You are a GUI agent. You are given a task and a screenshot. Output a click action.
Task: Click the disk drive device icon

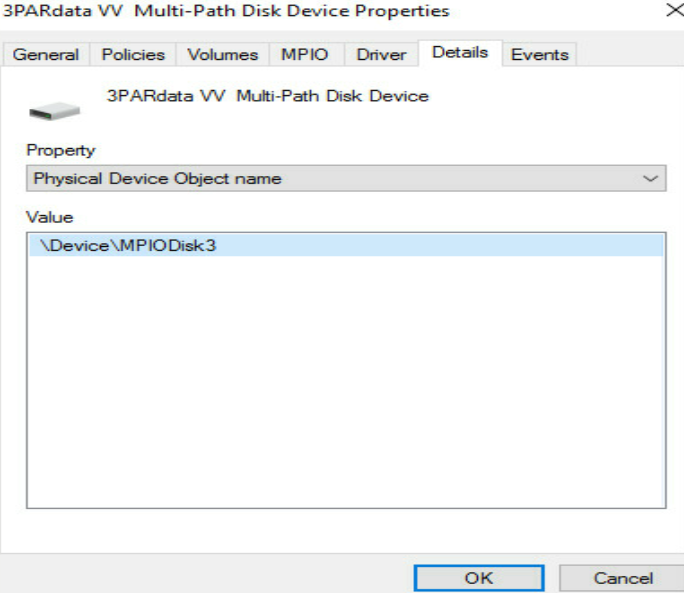pyautogui.click(x=55, y=111)
